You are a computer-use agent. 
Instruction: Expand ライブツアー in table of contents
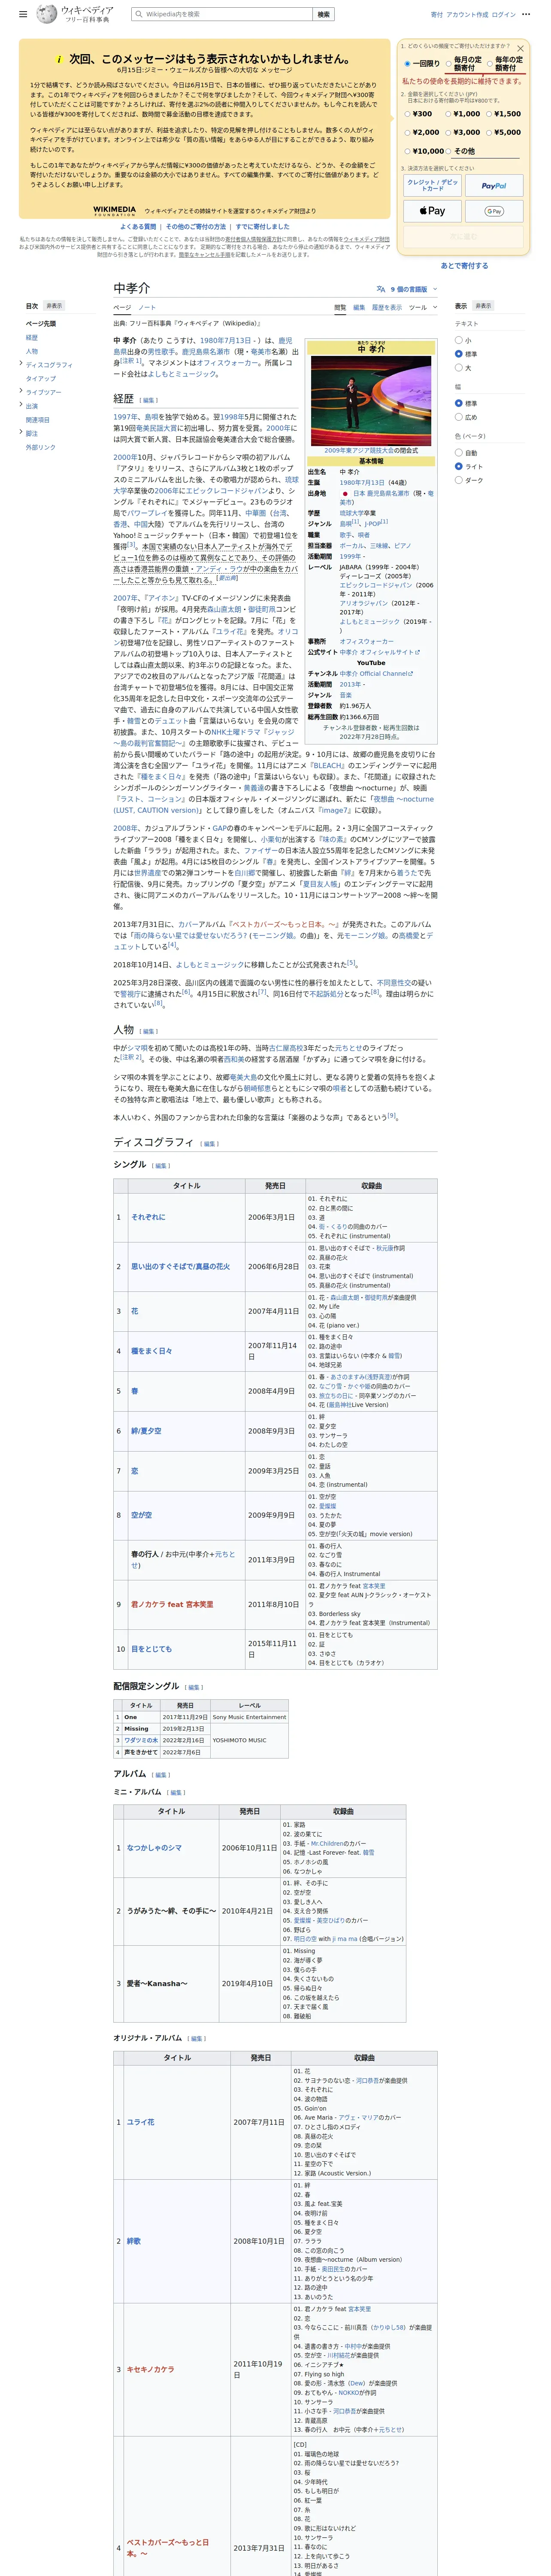[21, 392]
